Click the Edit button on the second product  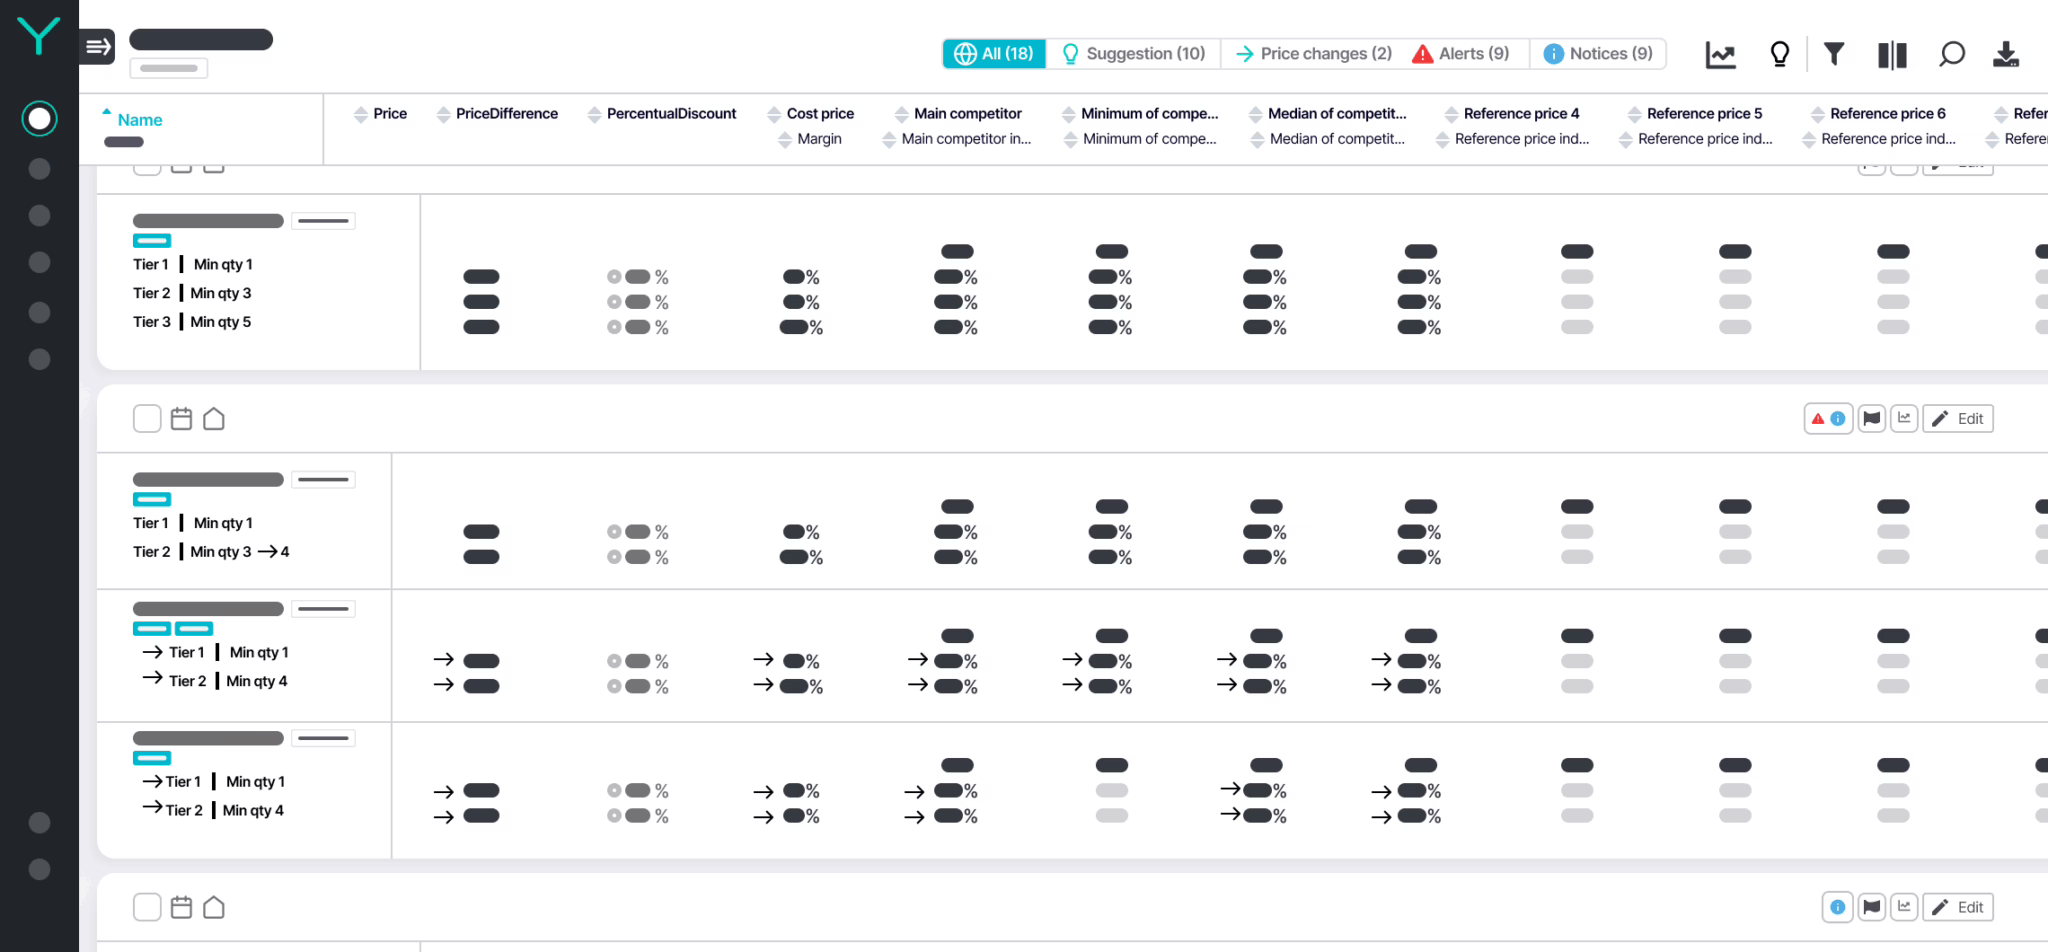coord(1958,418)
